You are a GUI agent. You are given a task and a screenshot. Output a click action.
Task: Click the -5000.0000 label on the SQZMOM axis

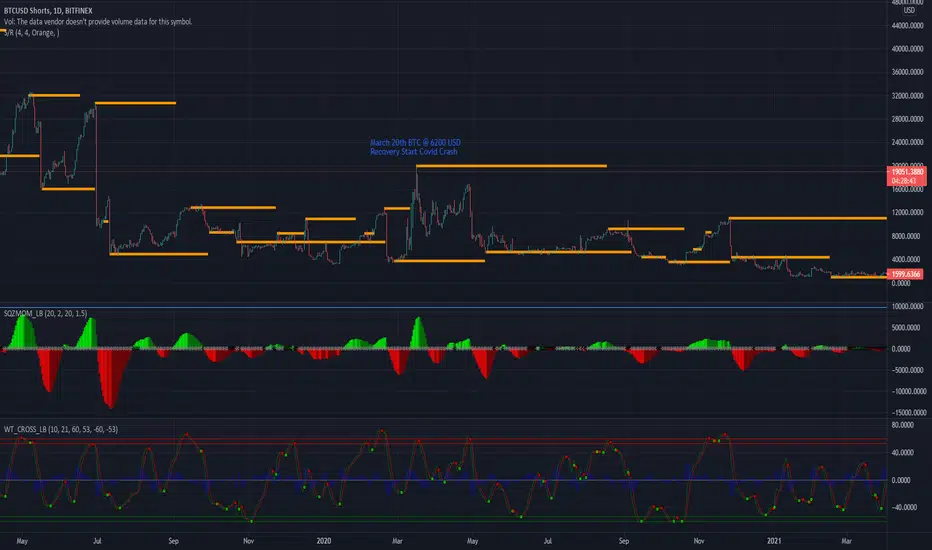907,370
